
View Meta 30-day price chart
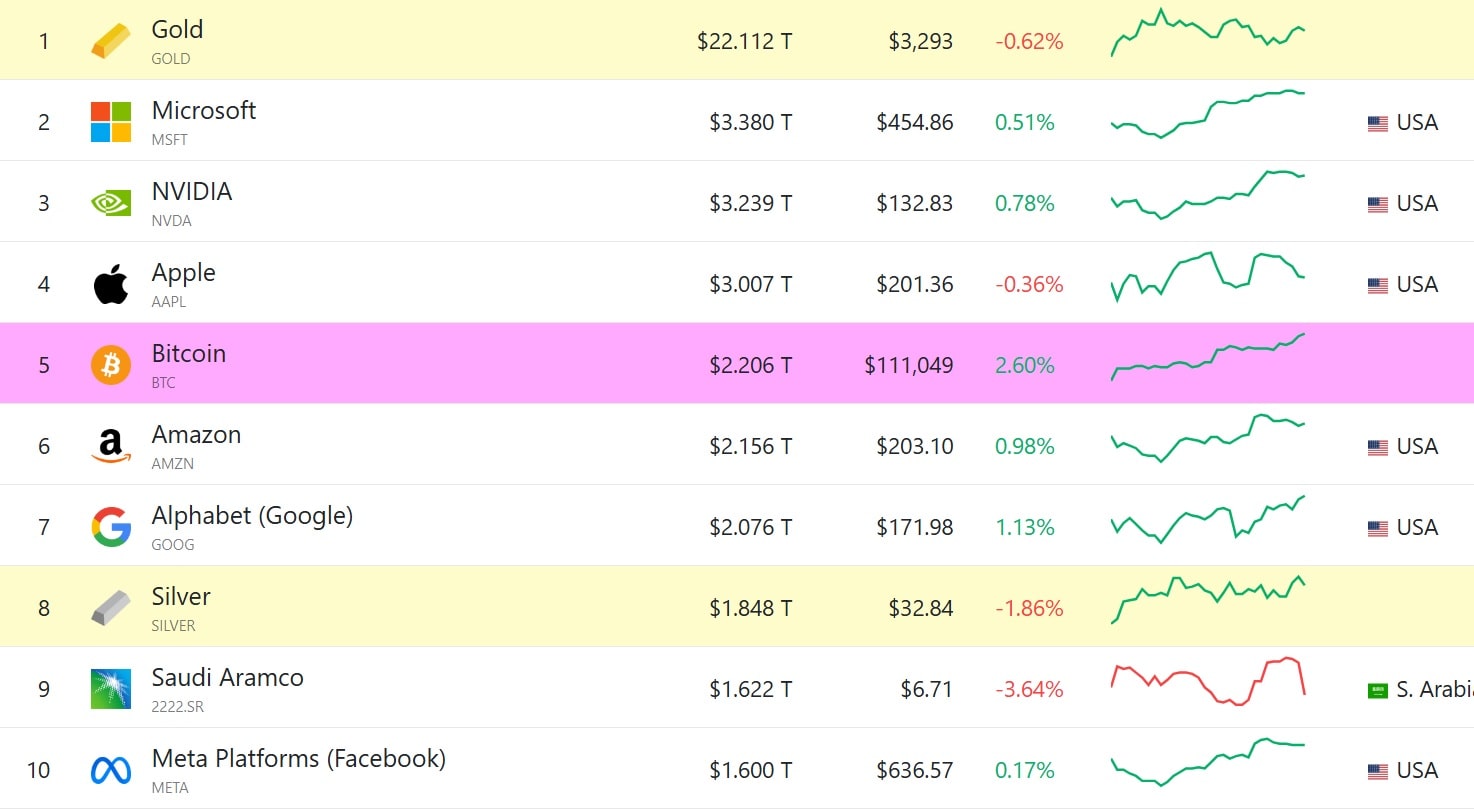[1208, 762]
